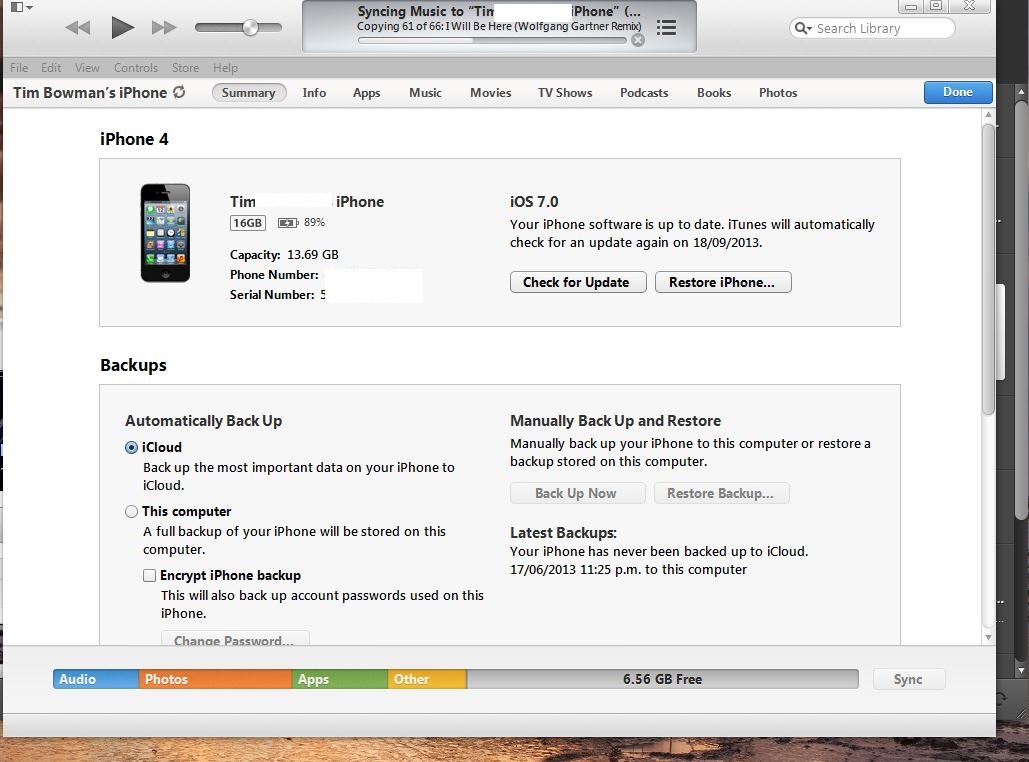
Task: Click the Sync button
Action: tap(909, 679)
